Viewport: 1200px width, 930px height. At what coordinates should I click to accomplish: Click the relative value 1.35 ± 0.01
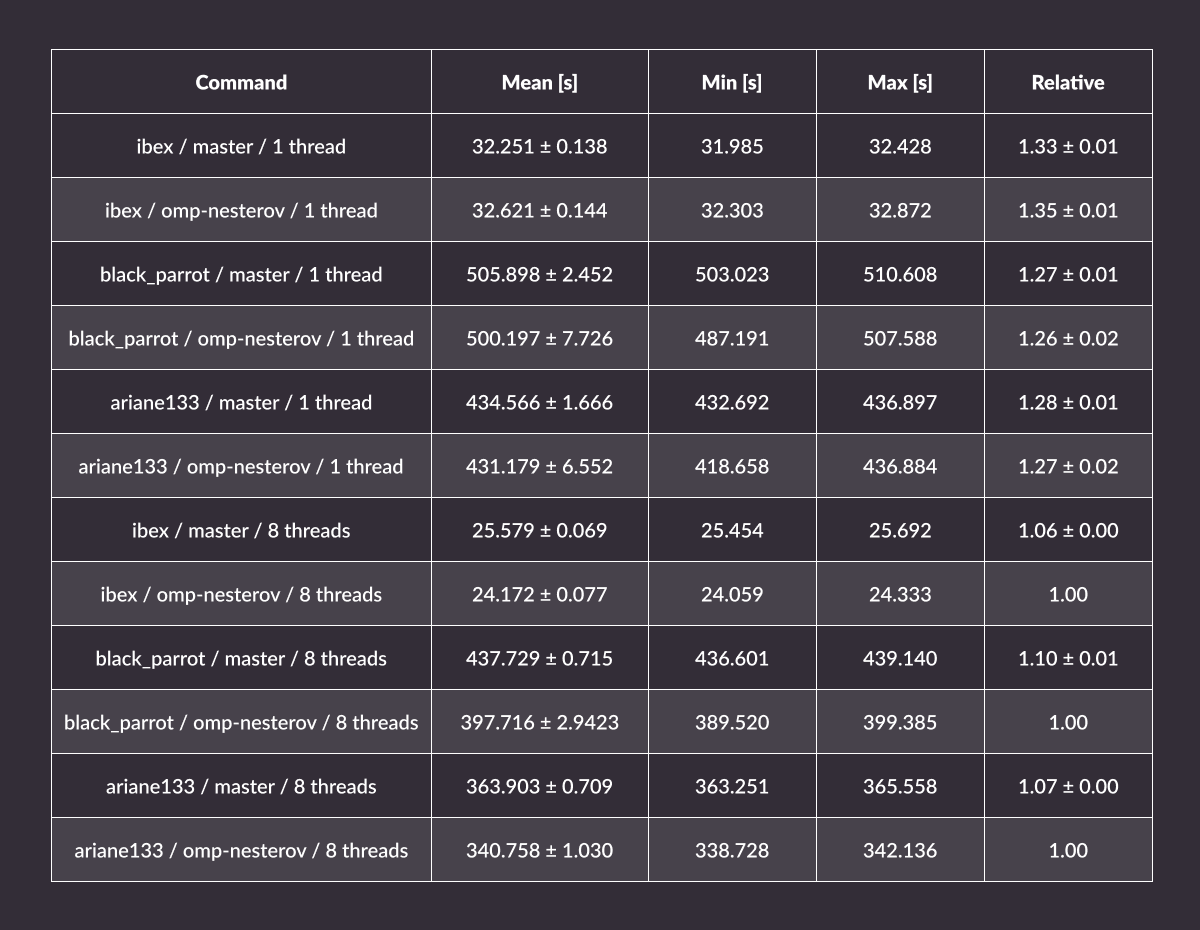click(x=1068, y=210)
